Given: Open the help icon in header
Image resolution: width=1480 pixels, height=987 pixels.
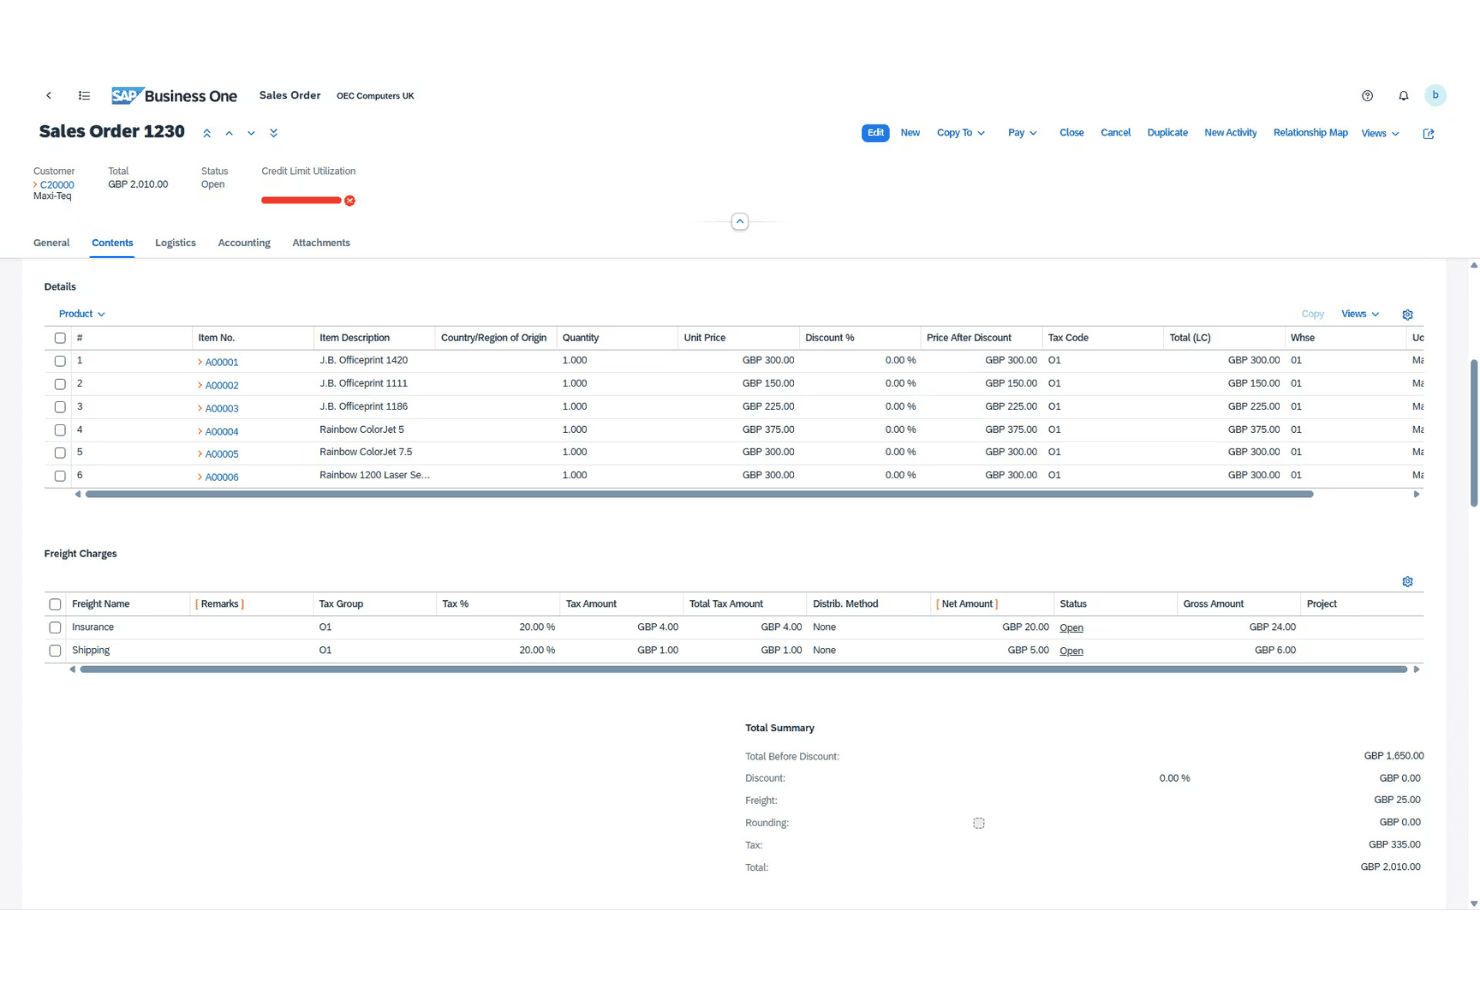Looking at the screenshot, I should click(1367, 96).
